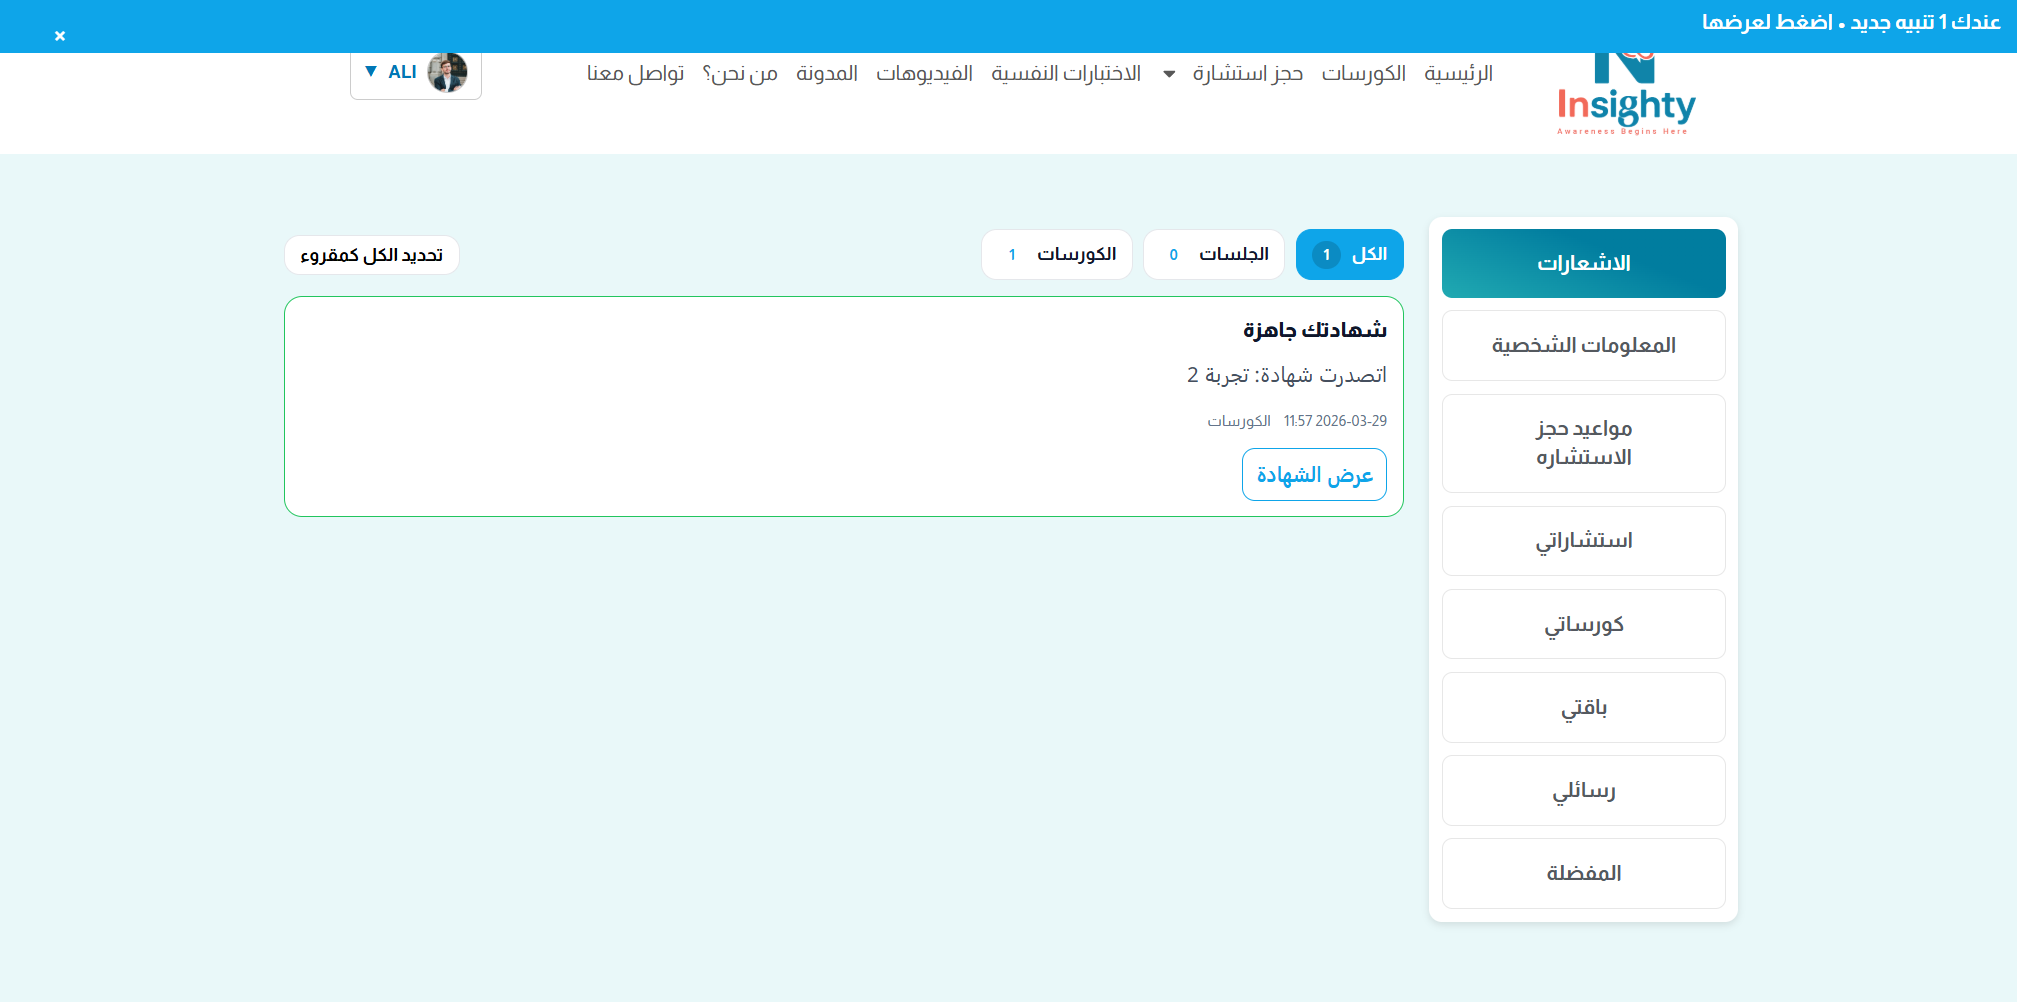
Task: Go to الاختبارات النفسية page
Action: 1066,74
